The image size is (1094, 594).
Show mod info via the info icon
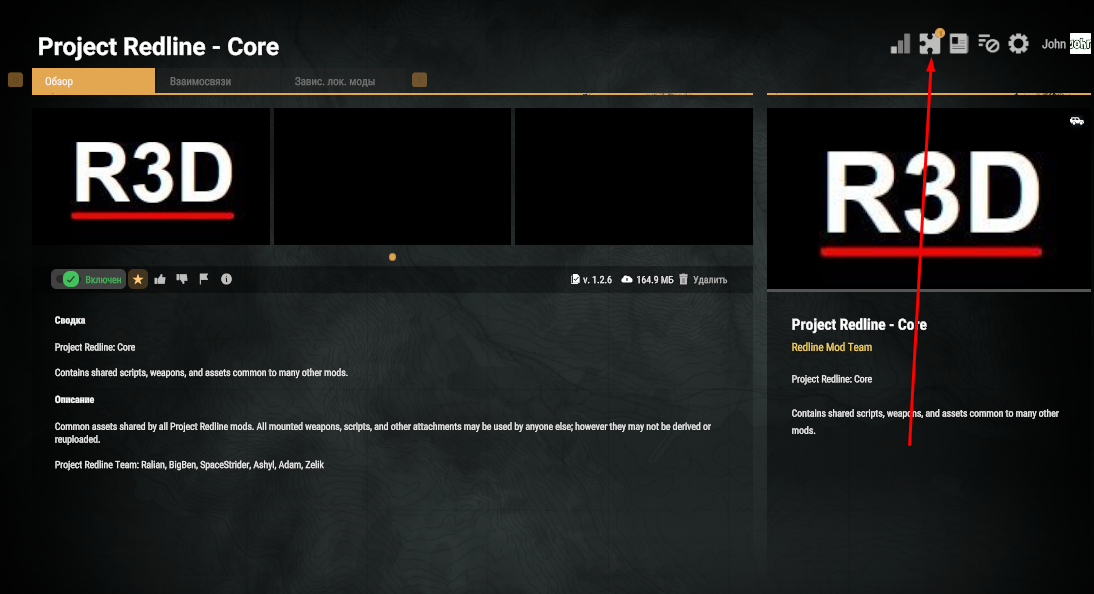[x=227, y=279]
